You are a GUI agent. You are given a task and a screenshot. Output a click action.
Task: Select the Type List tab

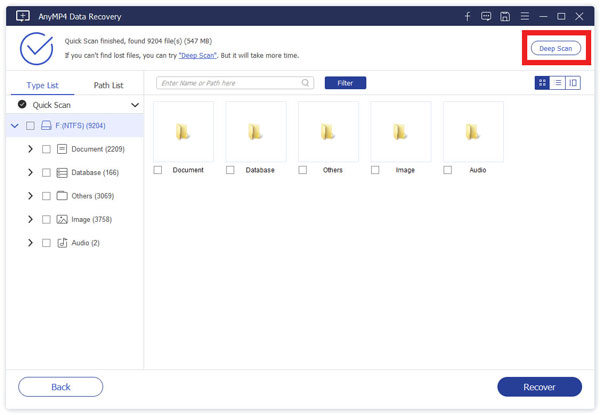tap(42, 85)
